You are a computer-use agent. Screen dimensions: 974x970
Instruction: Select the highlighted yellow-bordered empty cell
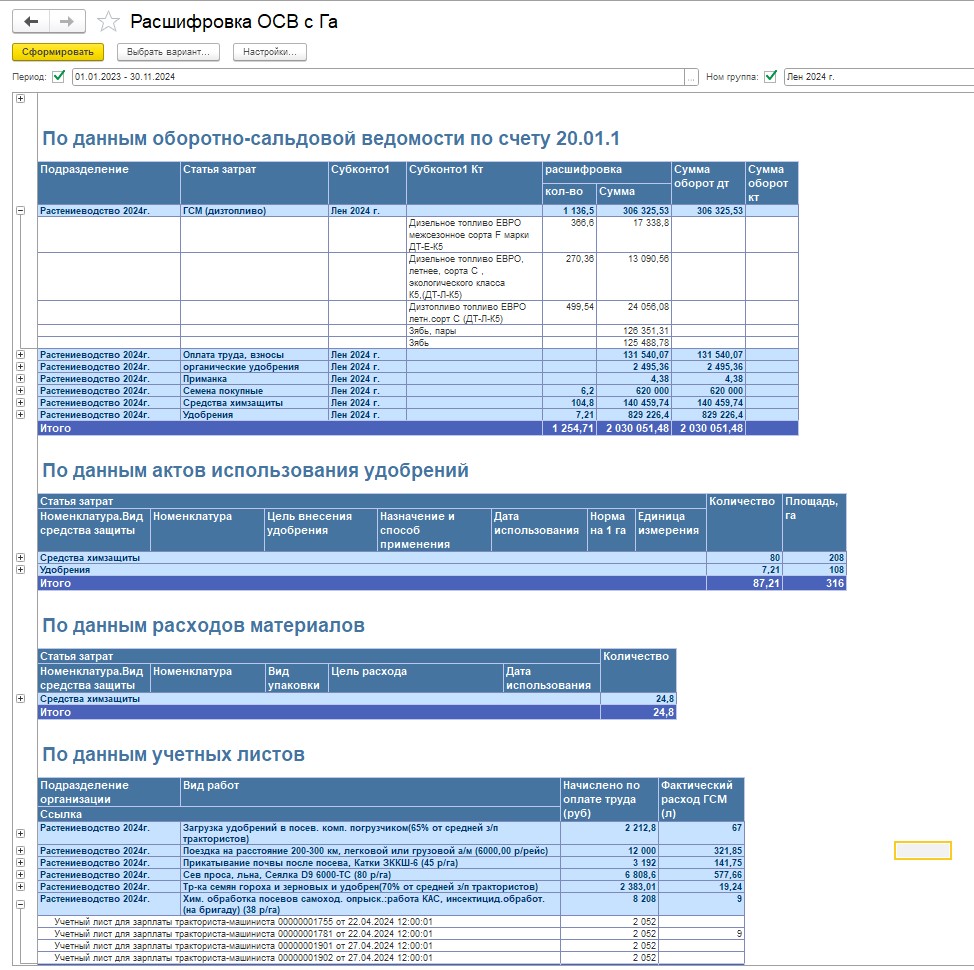point(922,850)
